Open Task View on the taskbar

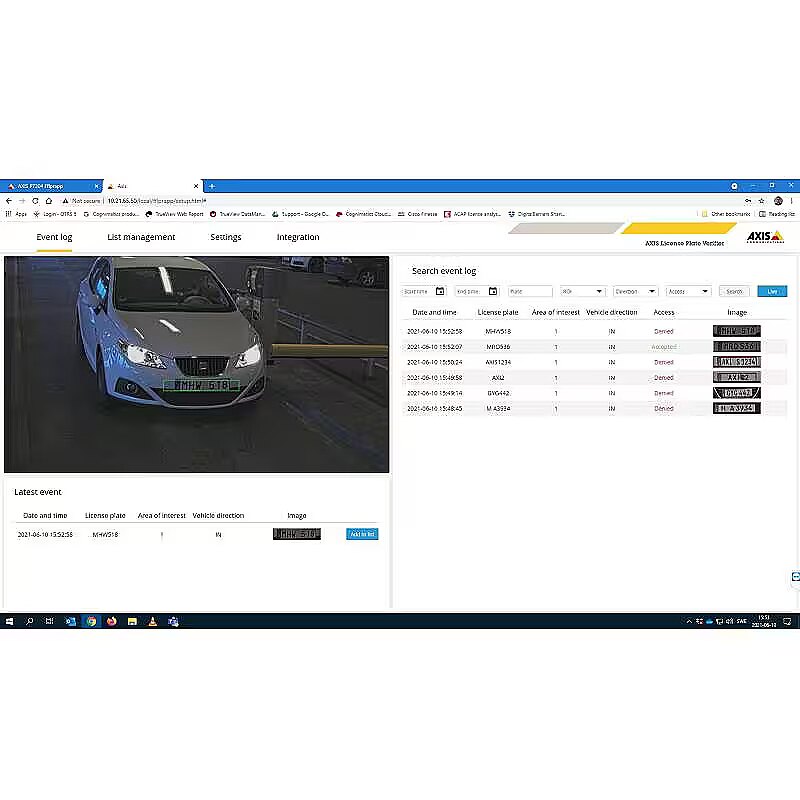click(x=49, y=621)
